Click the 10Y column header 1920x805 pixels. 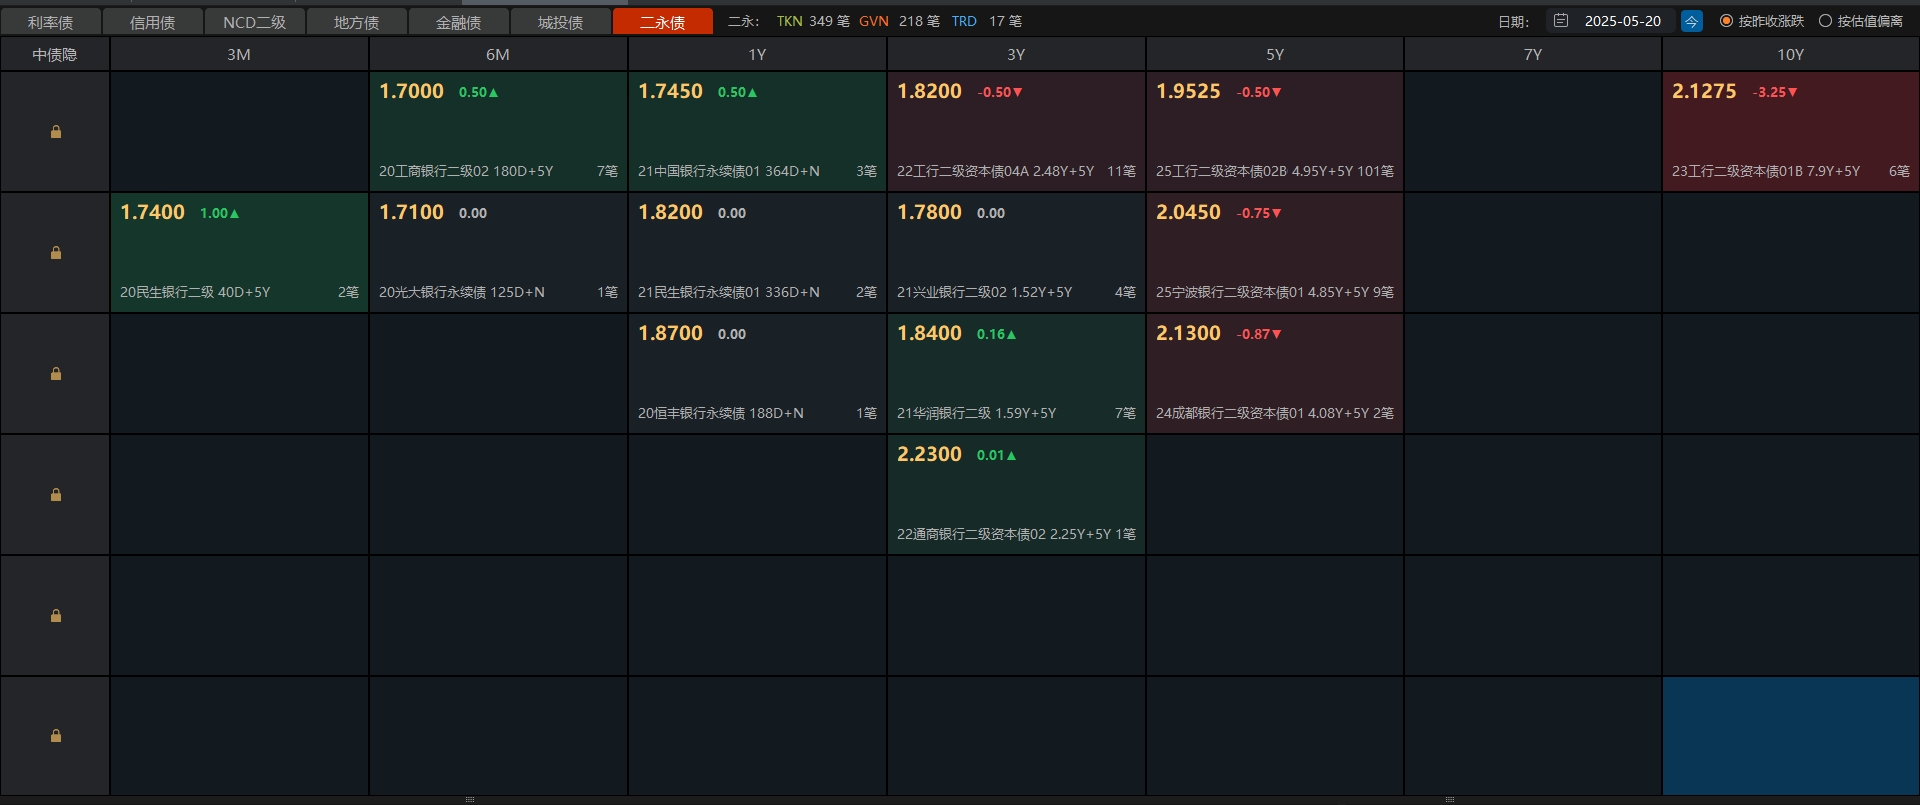[1791, 55]
